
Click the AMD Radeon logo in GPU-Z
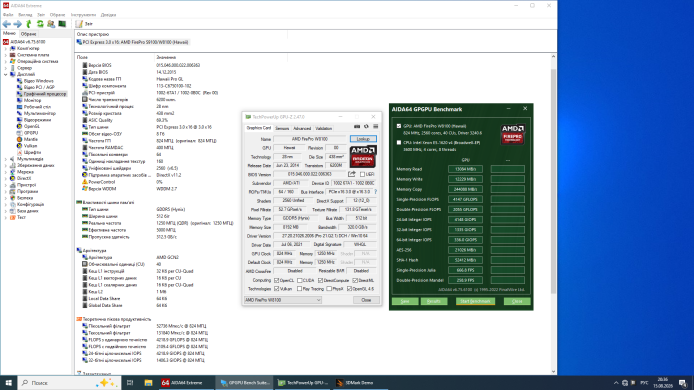[x=363, y=156]
